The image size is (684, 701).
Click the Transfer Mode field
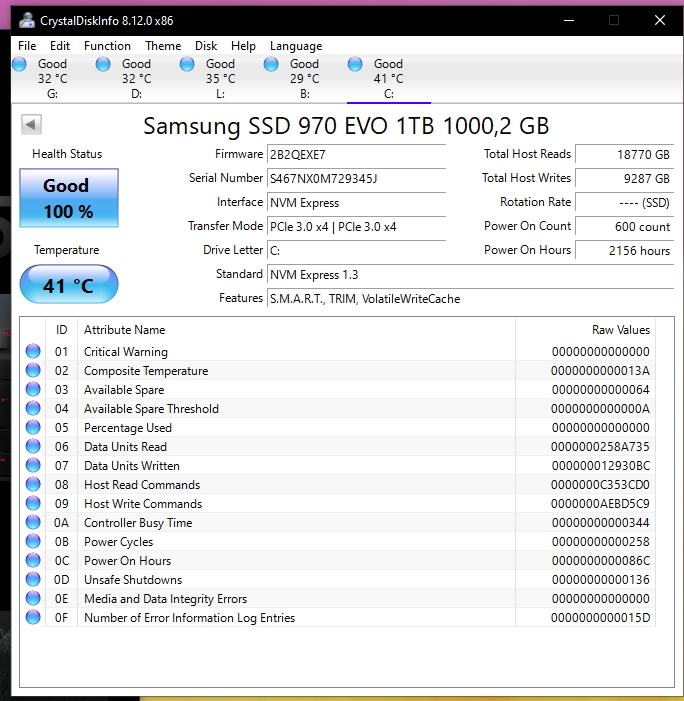356,227
